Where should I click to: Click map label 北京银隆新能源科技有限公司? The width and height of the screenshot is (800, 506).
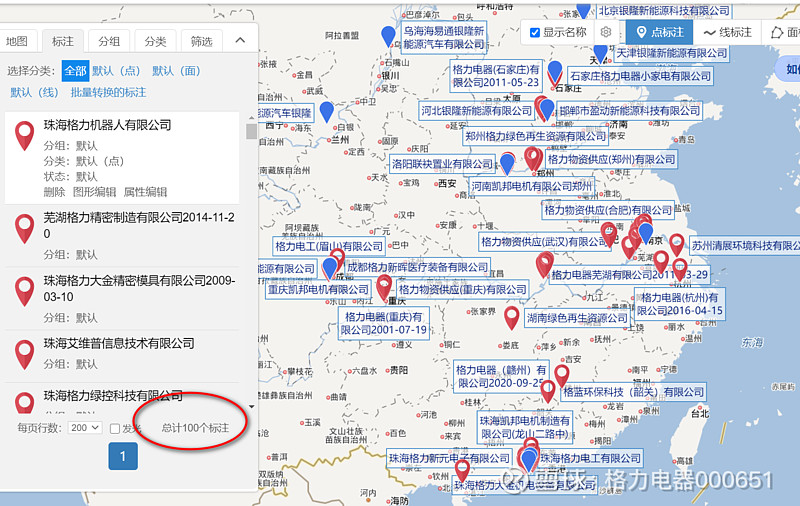(664, 10)
